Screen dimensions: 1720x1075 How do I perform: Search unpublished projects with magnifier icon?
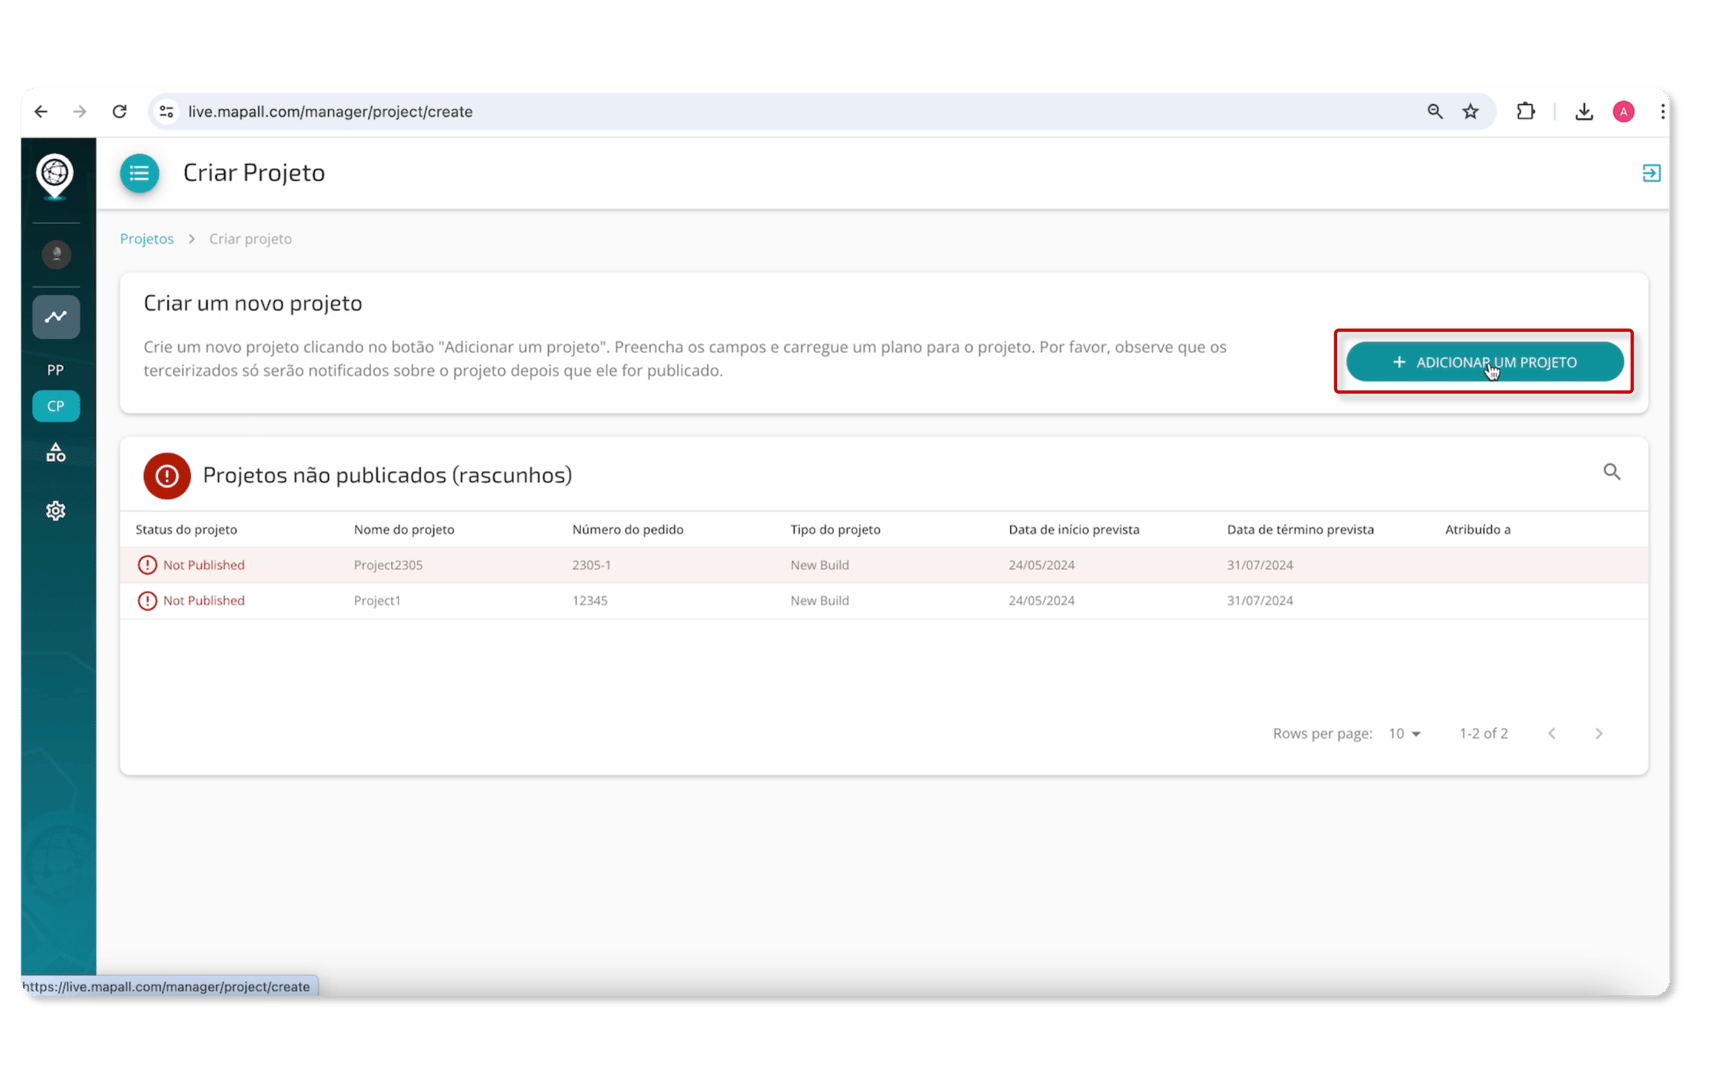1611,472
